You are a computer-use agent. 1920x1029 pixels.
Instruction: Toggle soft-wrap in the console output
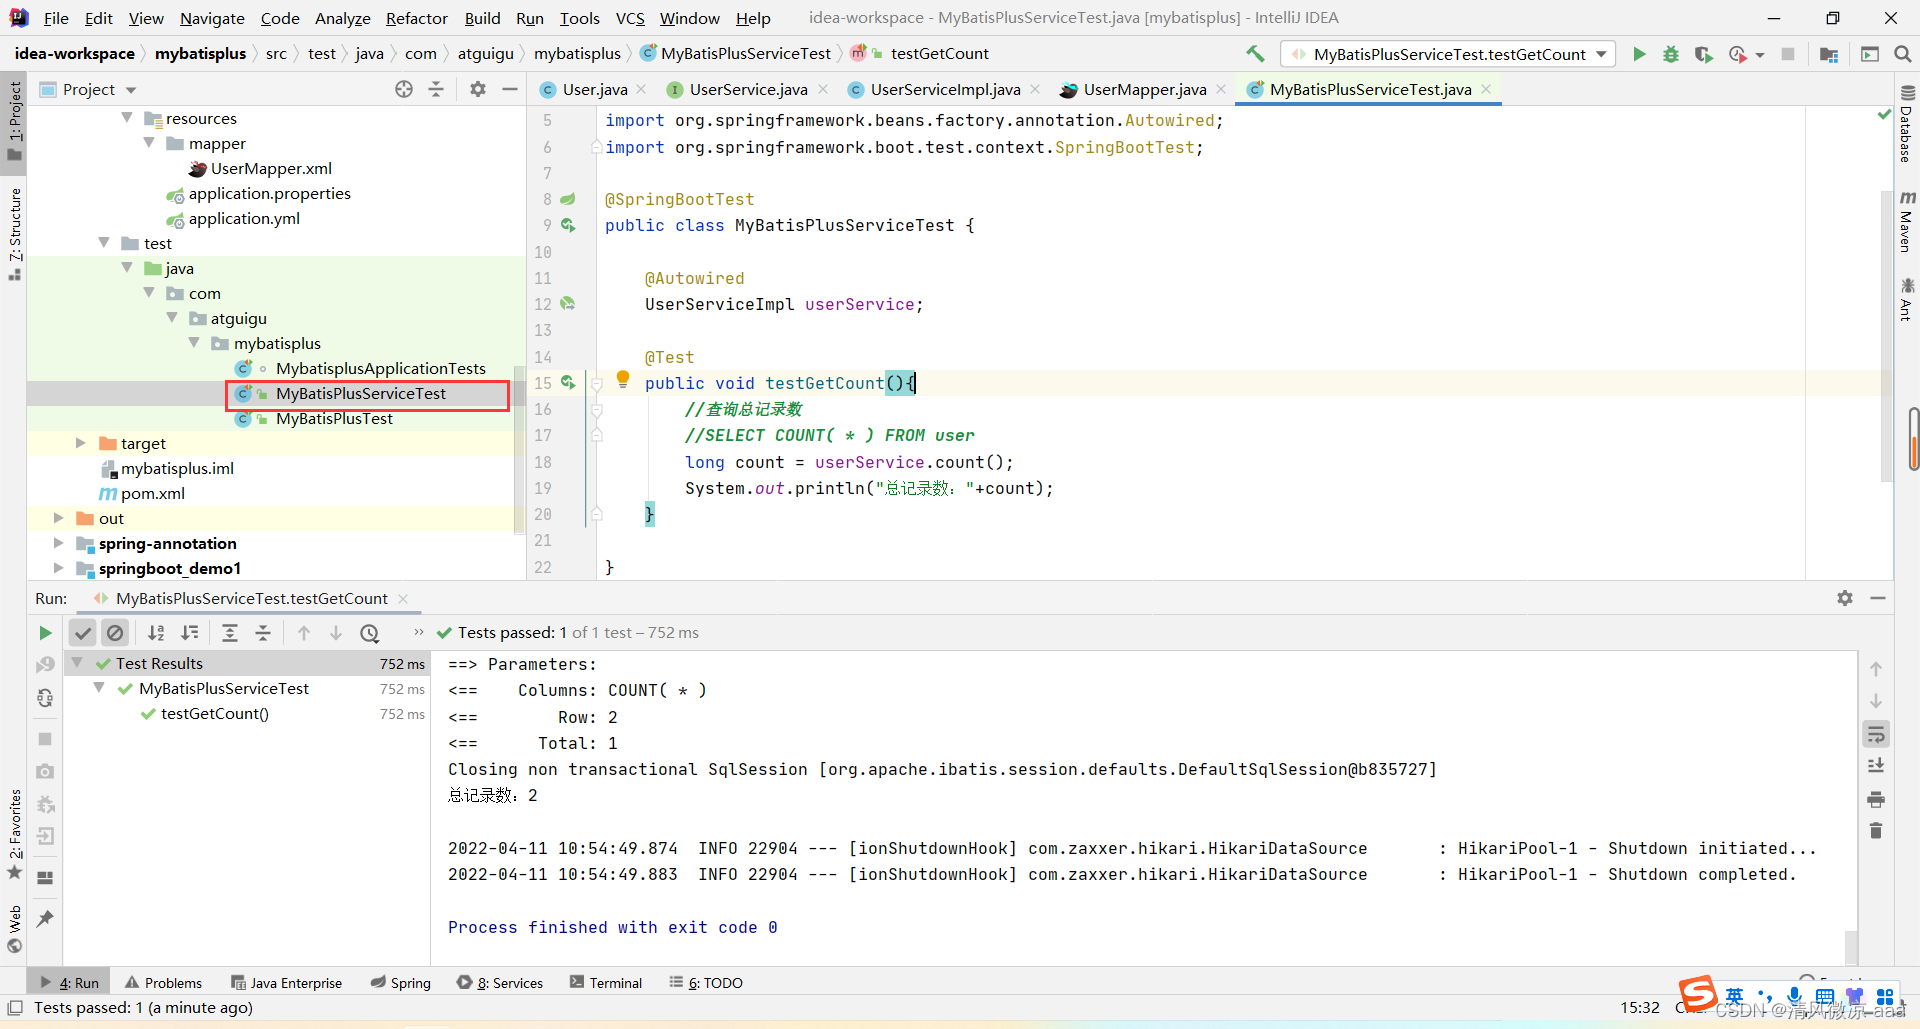1876,735
